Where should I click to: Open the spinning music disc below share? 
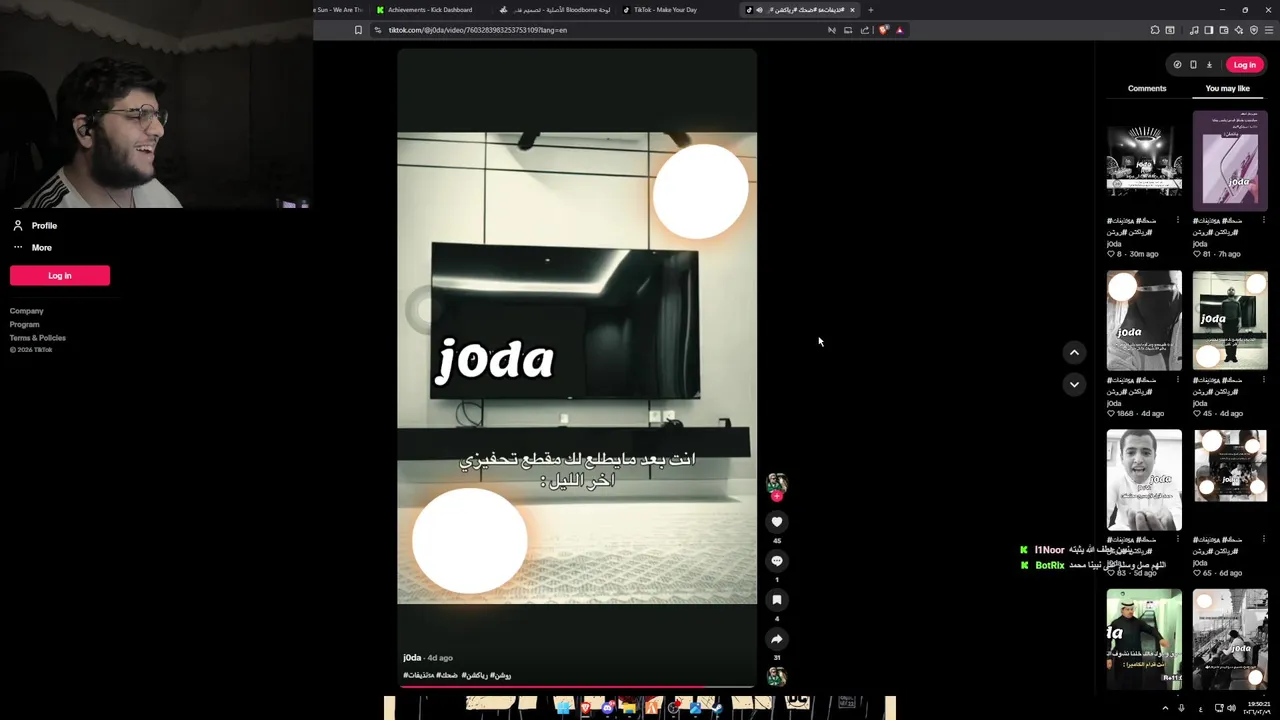coord(777,677)
